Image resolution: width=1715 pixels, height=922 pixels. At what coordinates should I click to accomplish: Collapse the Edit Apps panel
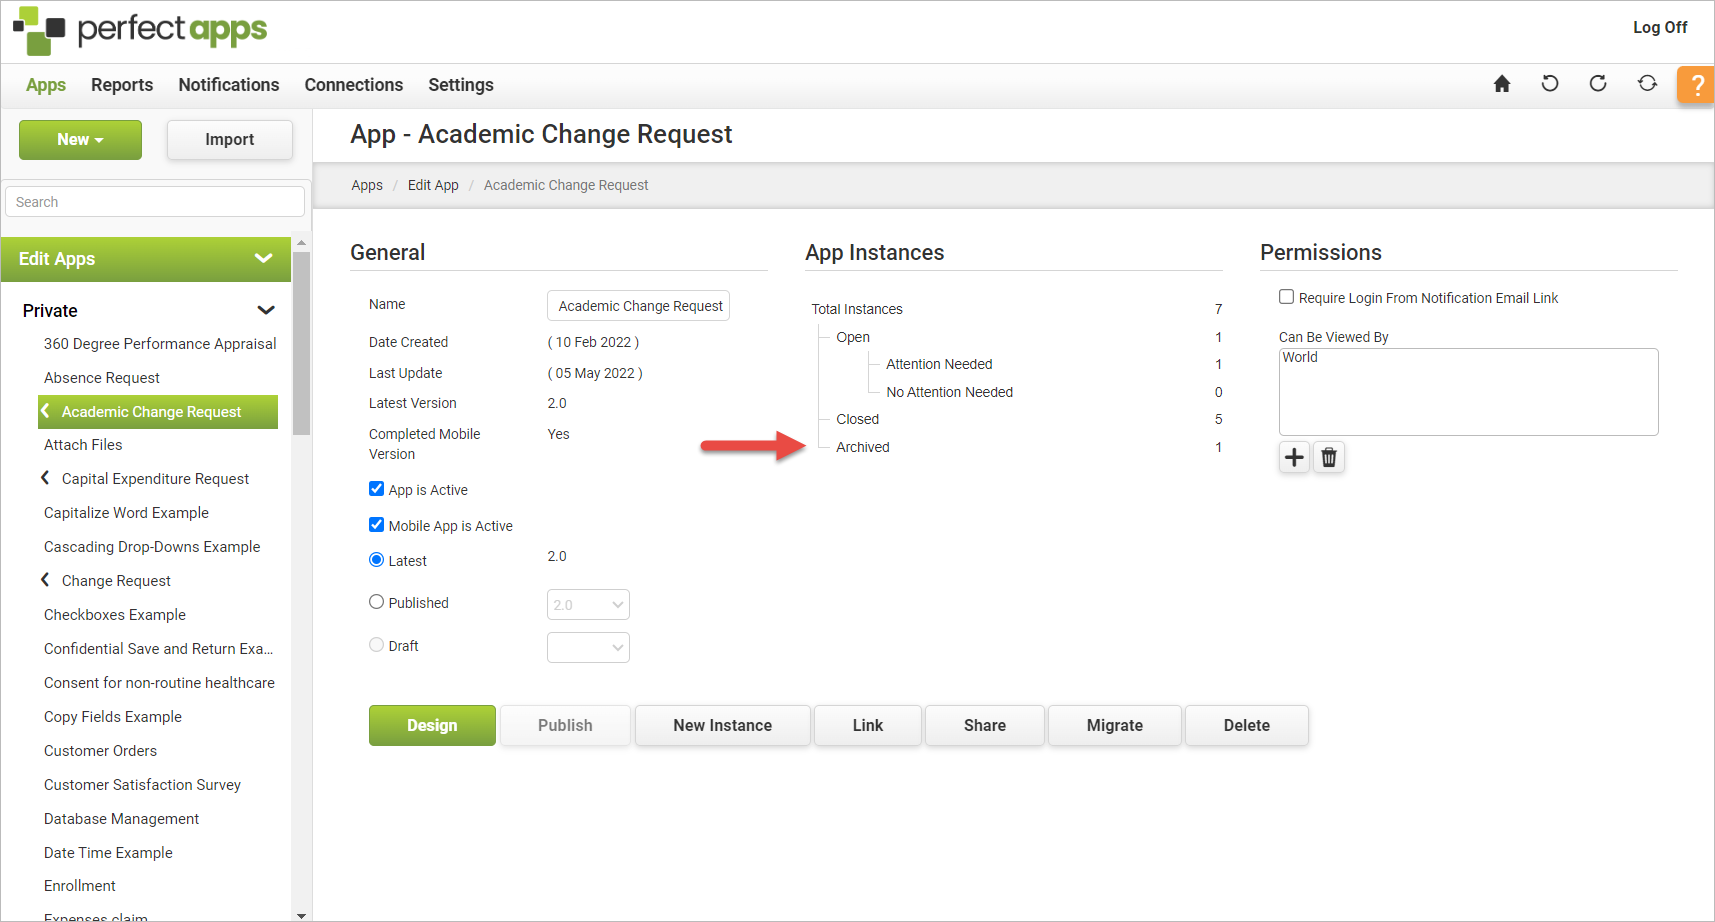coord(263,259)
